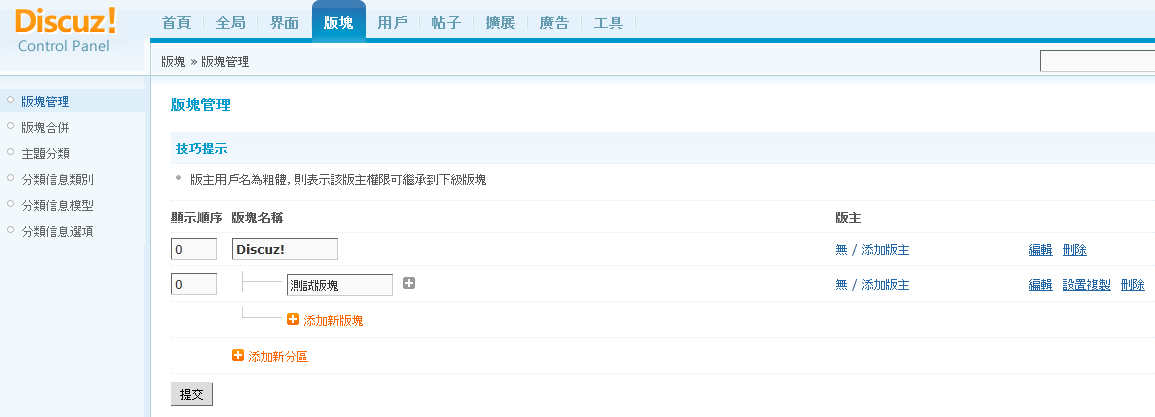Open 分類信息模型 in the sidebar

[57, 205]
